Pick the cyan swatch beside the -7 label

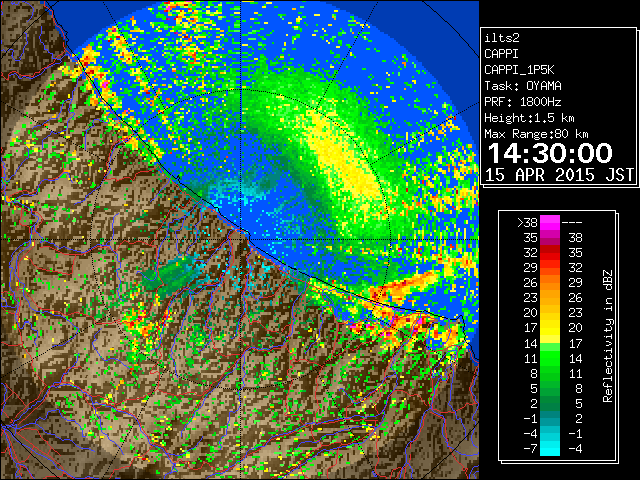[x=550, y=448]
